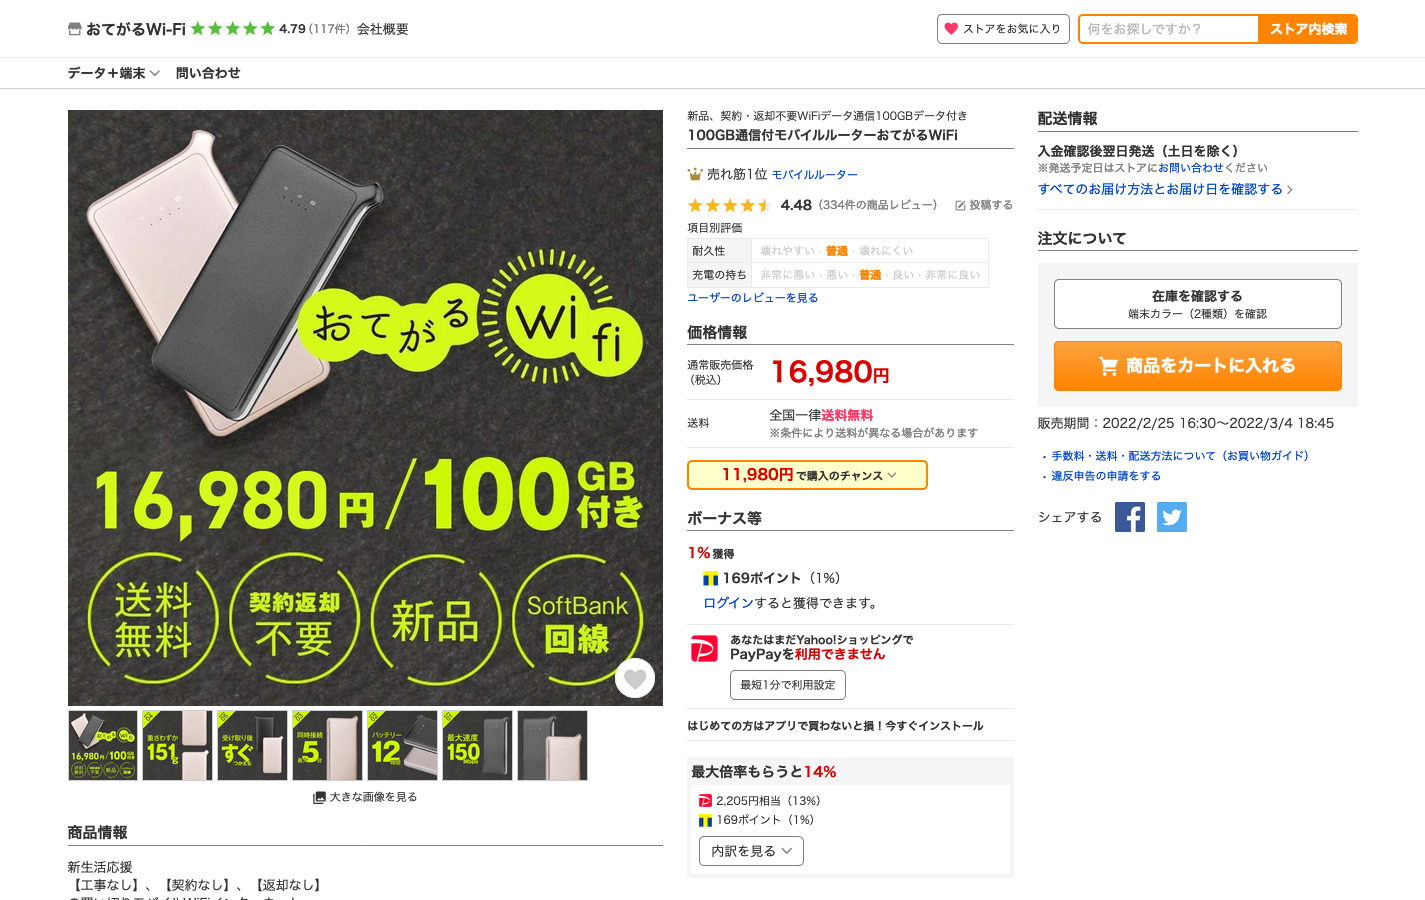Click the crown ranking icon
The width and height of the screenshot is (1425, 900).
pyautogui.click(x=695, y=174)
